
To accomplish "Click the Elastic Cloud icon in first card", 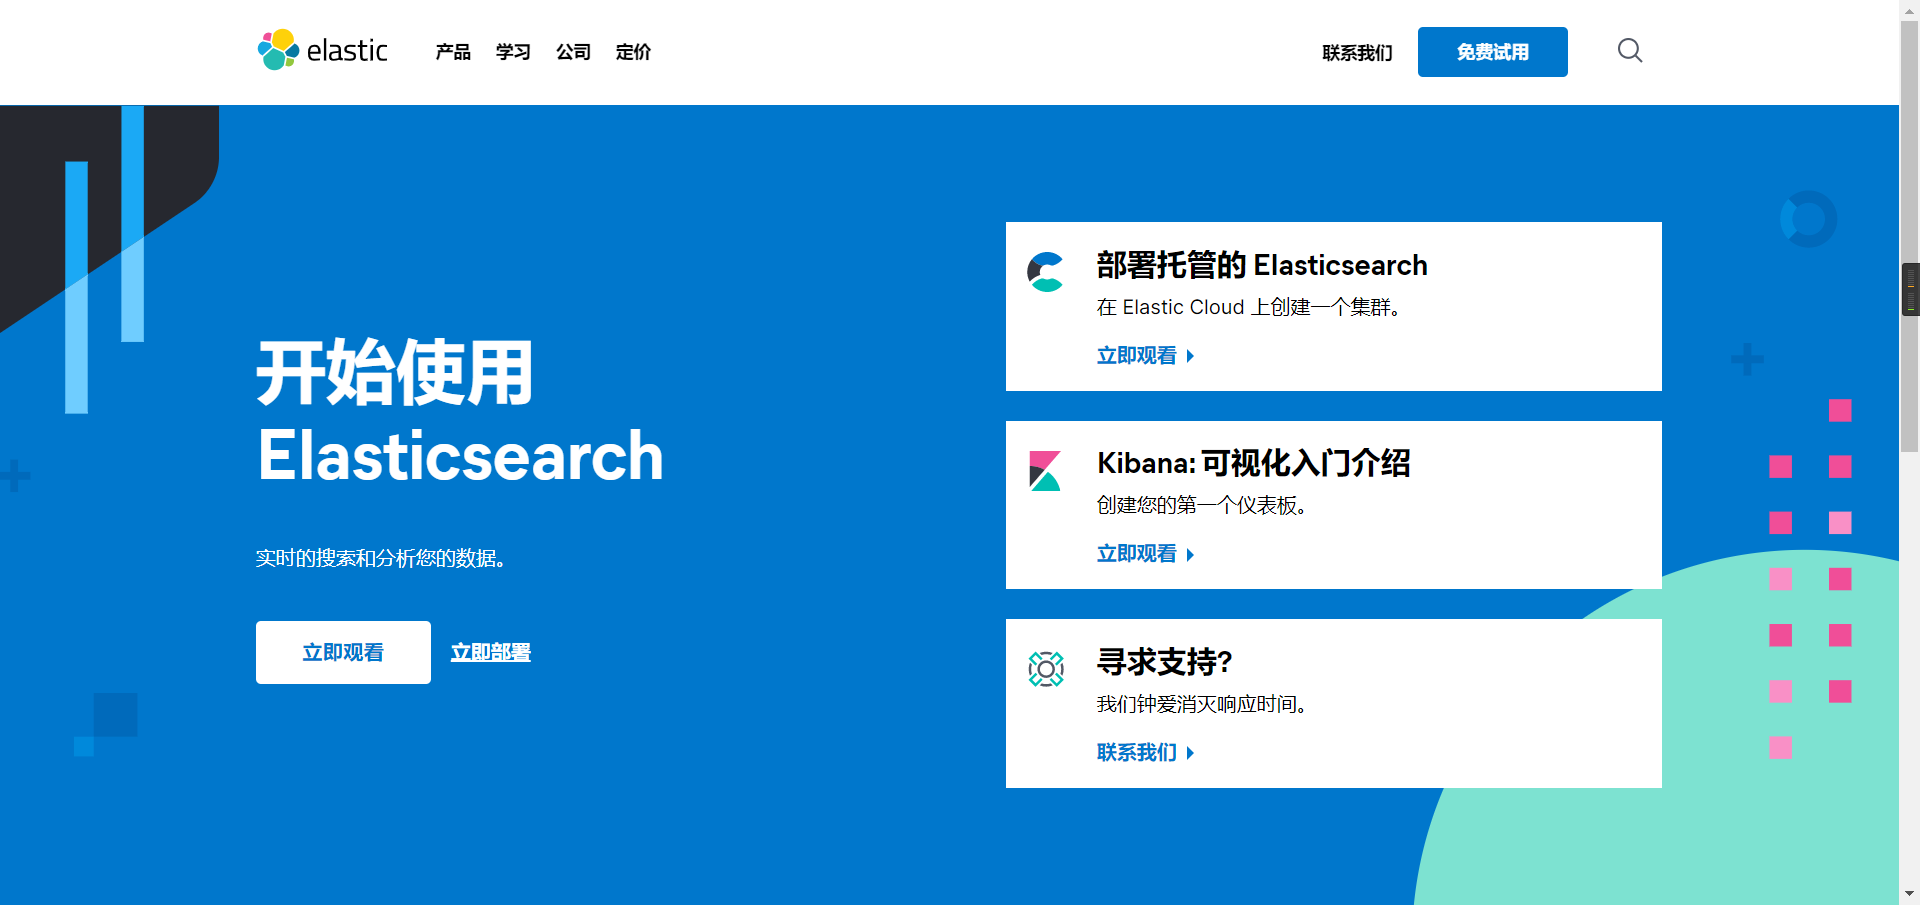I will [1046, 271].
